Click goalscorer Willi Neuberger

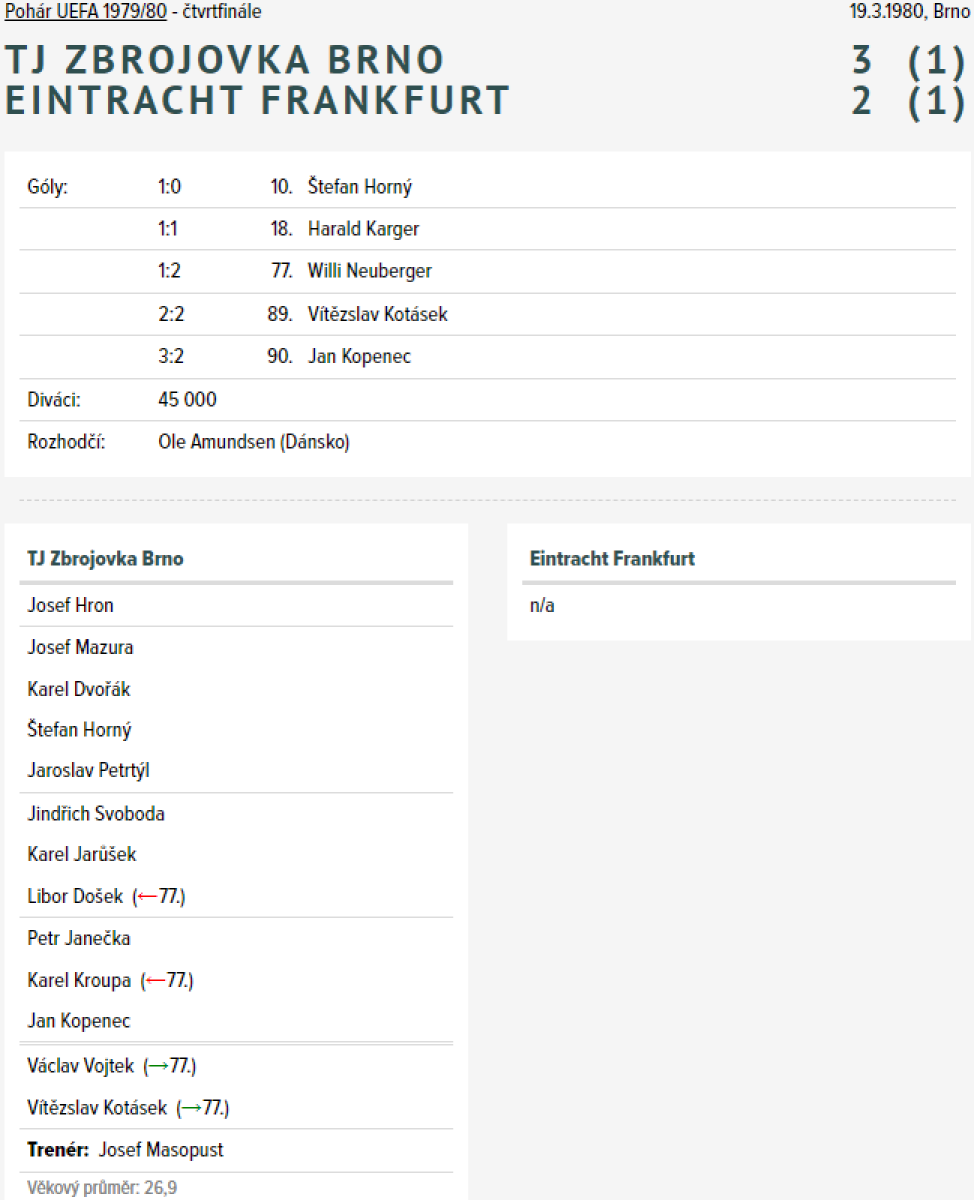coord(369,271)
